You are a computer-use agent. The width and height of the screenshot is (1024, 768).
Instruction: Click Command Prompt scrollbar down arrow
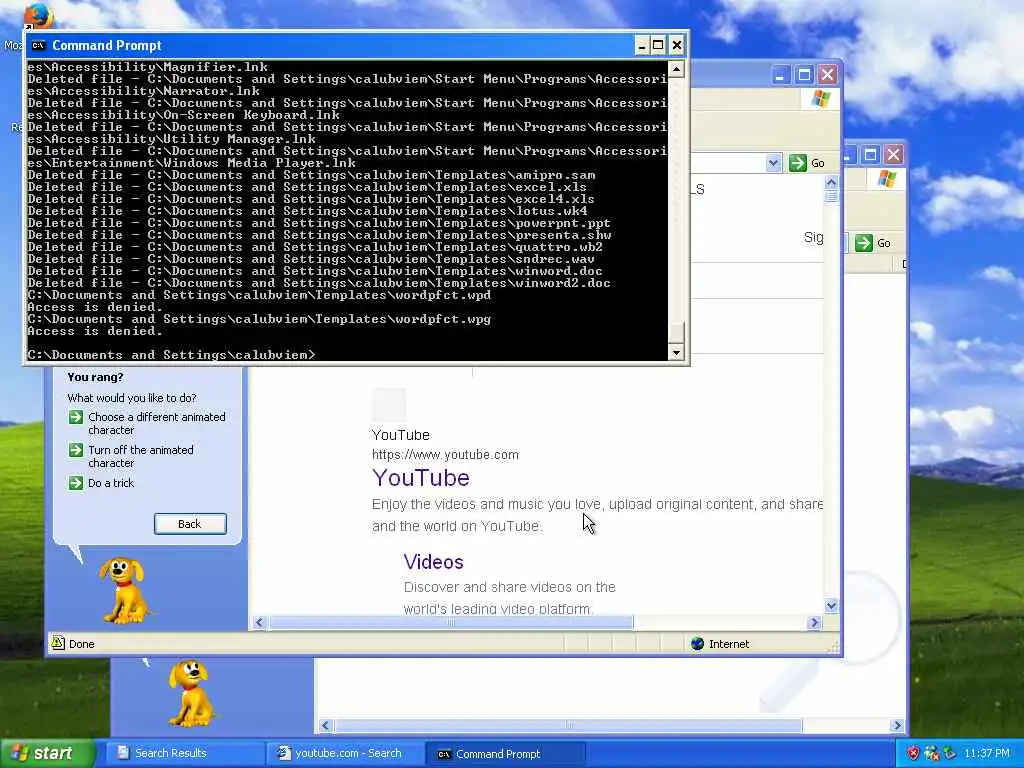coord(676,353)
